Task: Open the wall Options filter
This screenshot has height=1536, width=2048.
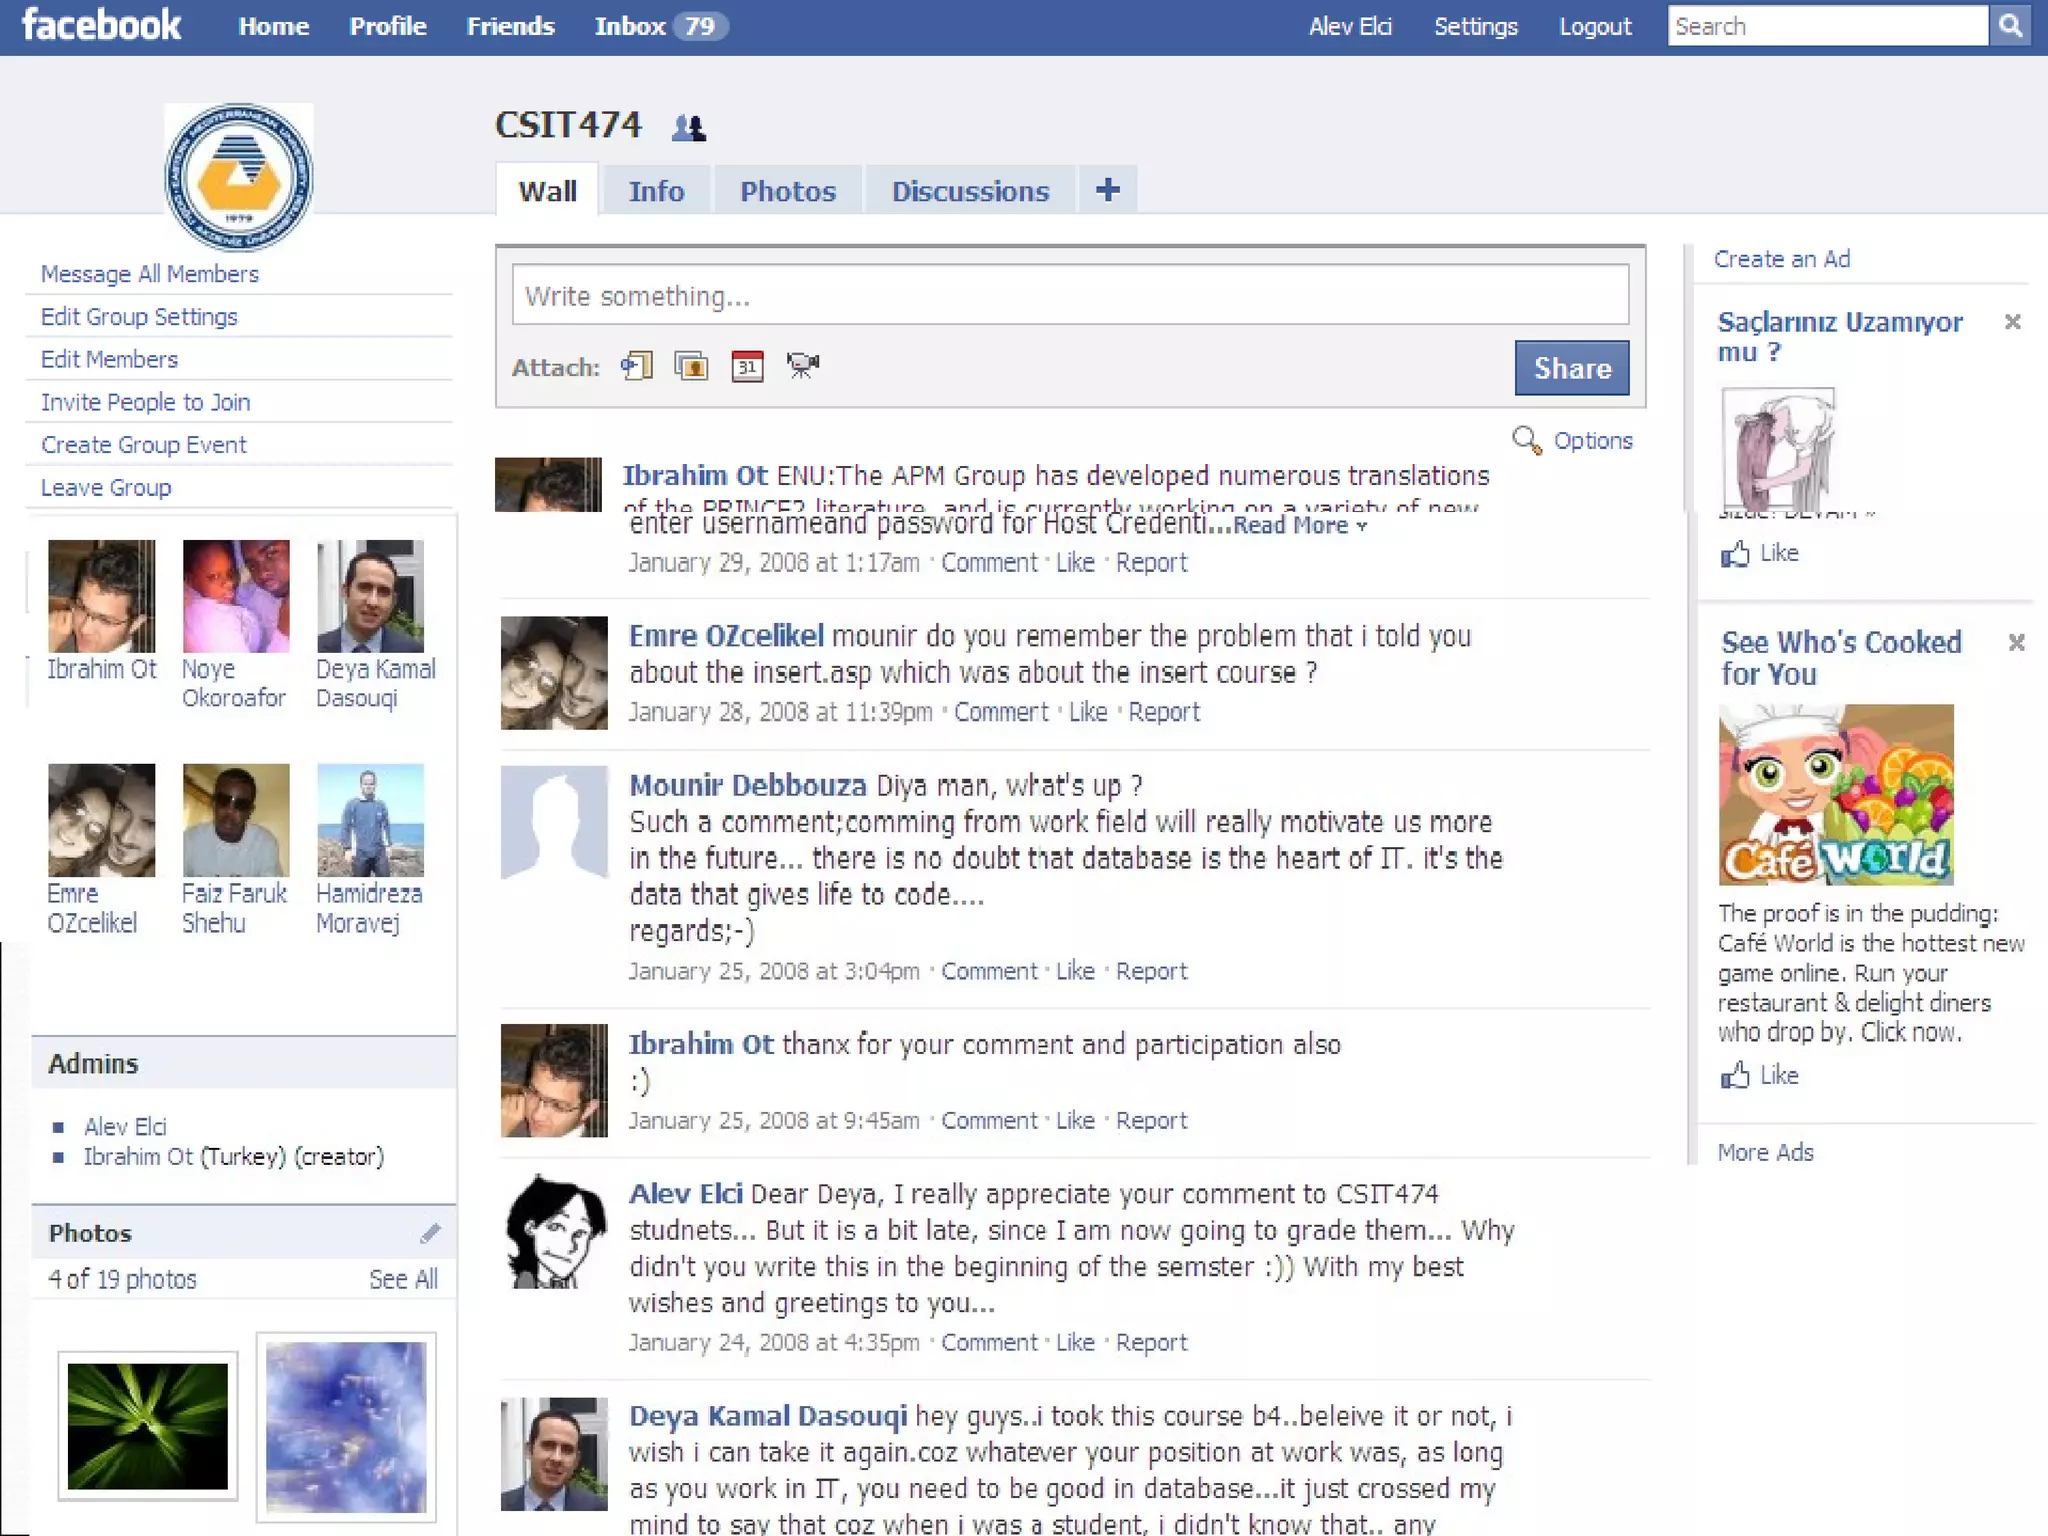Action: click(1591, 441)
